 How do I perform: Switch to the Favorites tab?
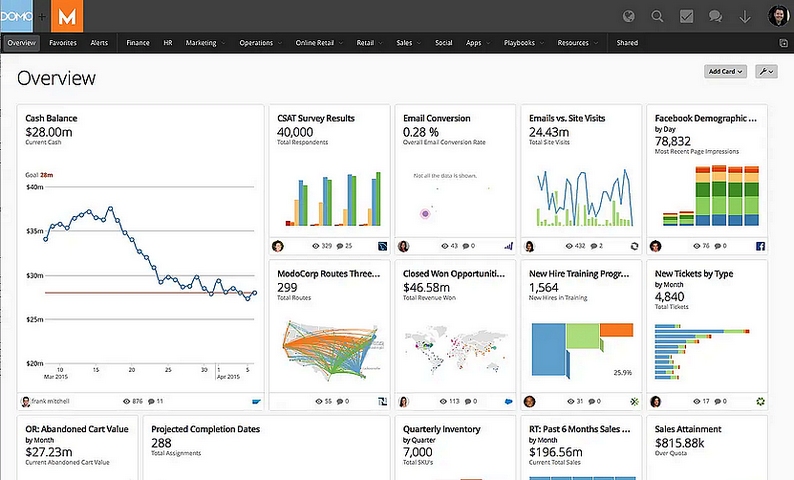(63, 43)
